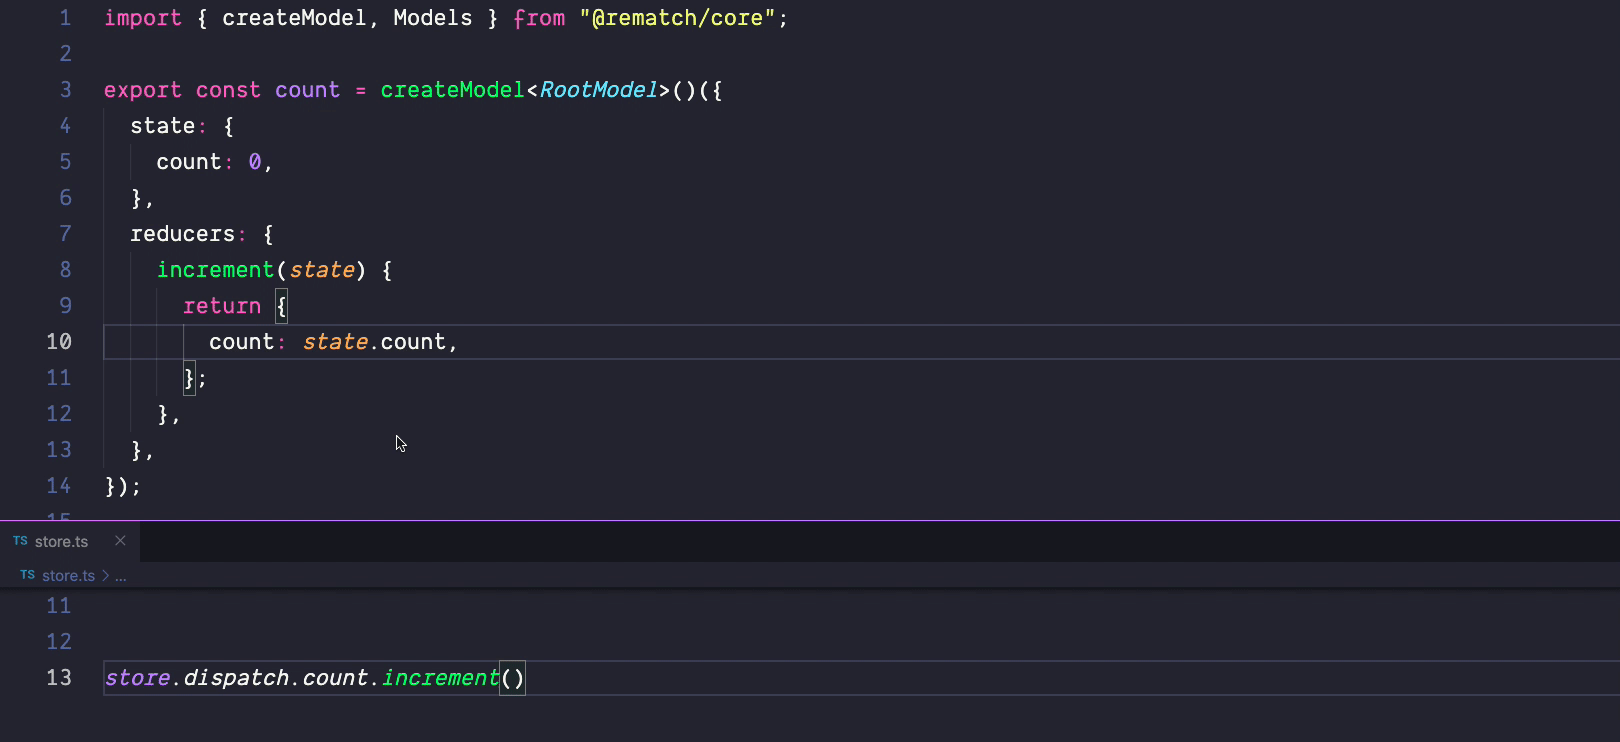Click line number 14 in the top editor
This screenshot has width=1620, height=742.
coord(59,486)
